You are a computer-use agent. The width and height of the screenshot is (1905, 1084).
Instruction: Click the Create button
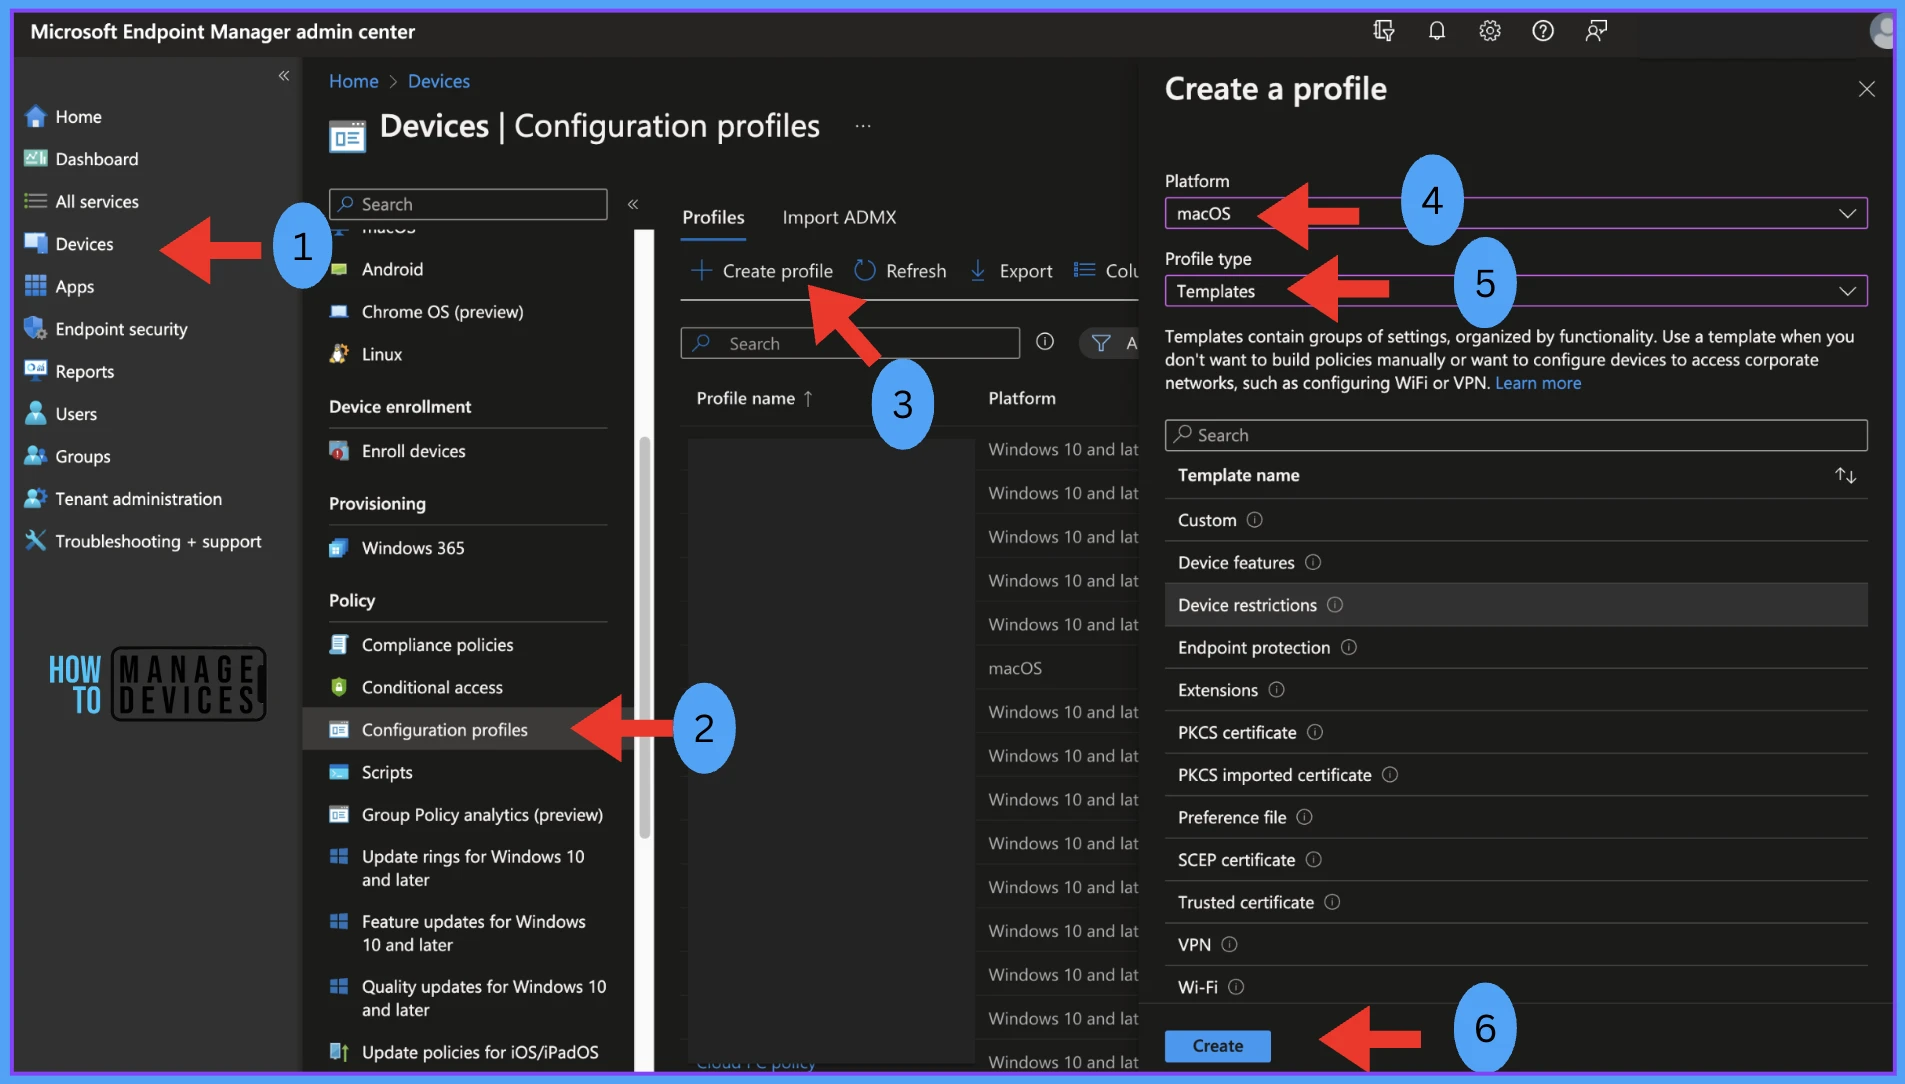pos(1217,1046)
